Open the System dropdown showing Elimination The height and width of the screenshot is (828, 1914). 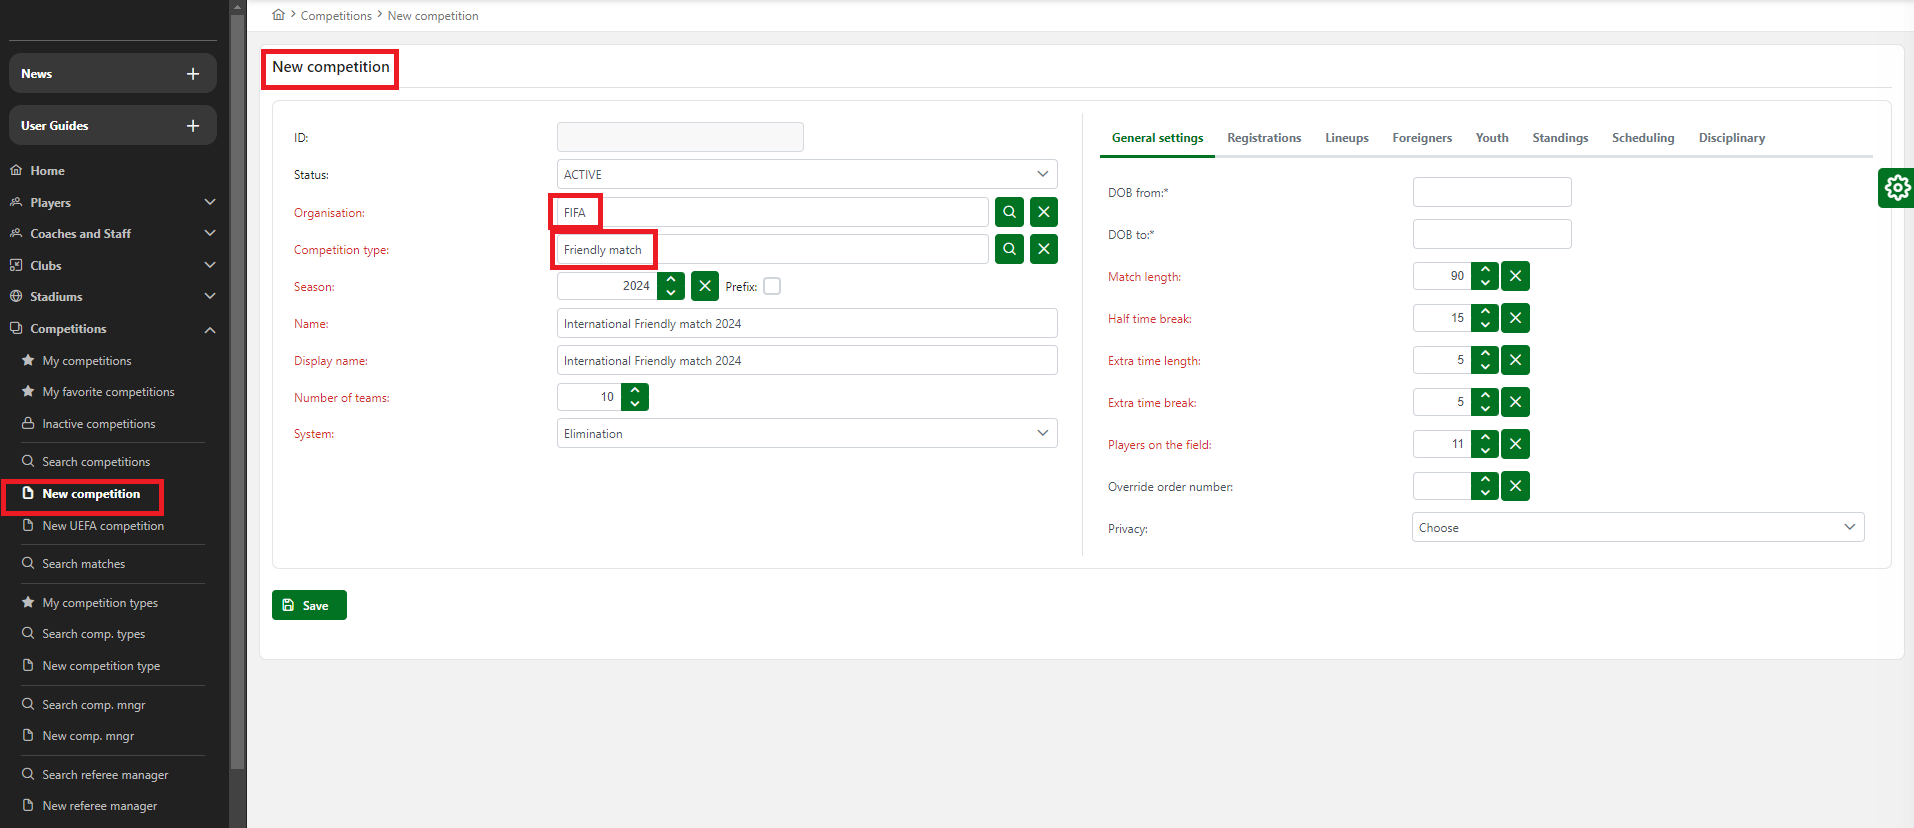[806, 433]
